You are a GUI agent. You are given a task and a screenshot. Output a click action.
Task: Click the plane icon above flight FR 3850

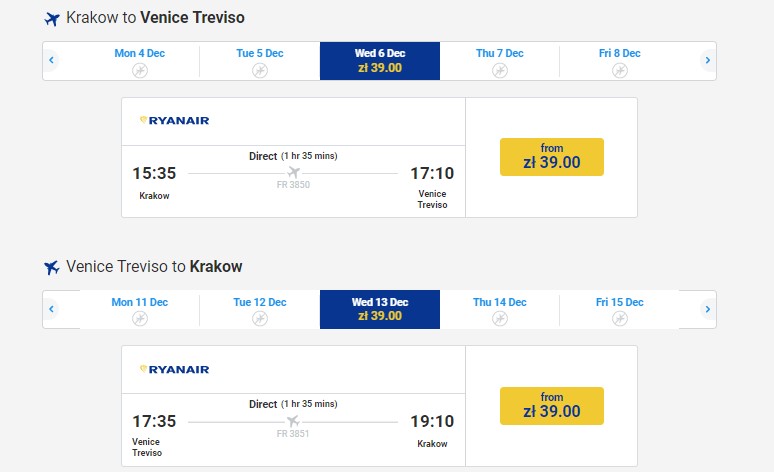click(293, 172)
